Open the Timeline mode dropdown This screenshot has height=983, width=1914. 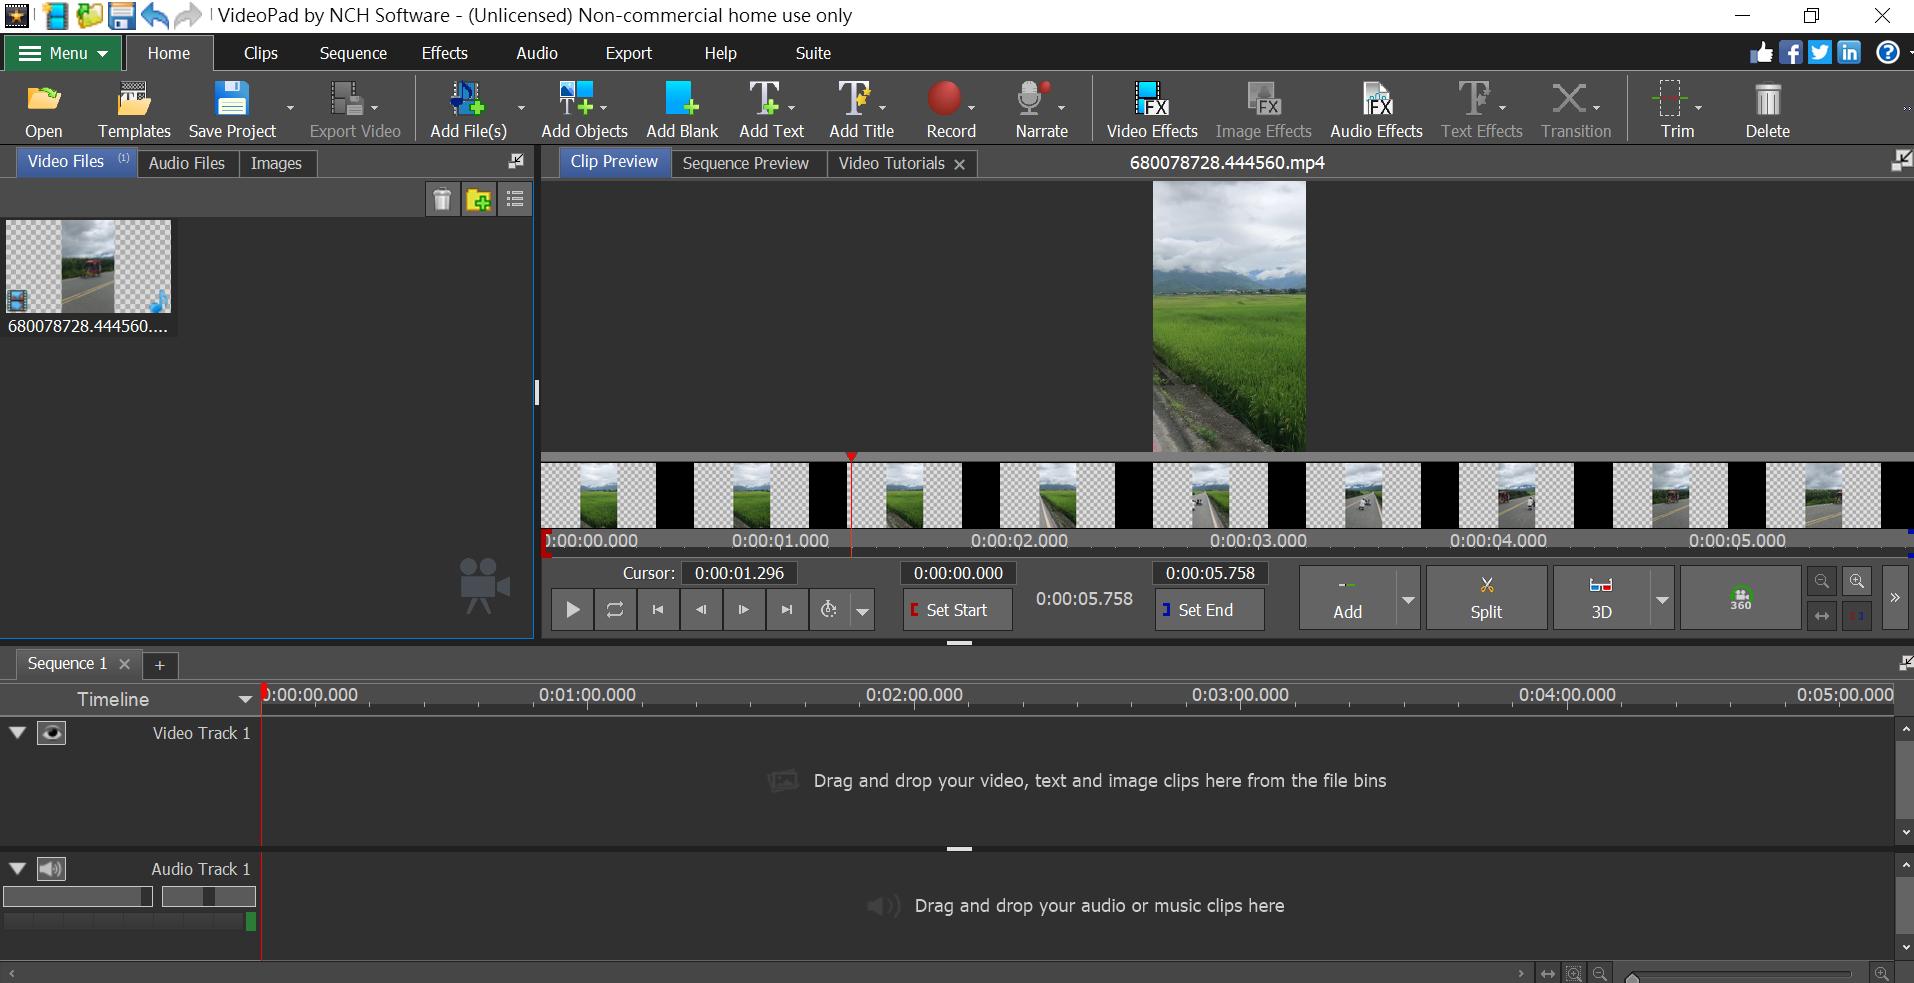[245, 699]
